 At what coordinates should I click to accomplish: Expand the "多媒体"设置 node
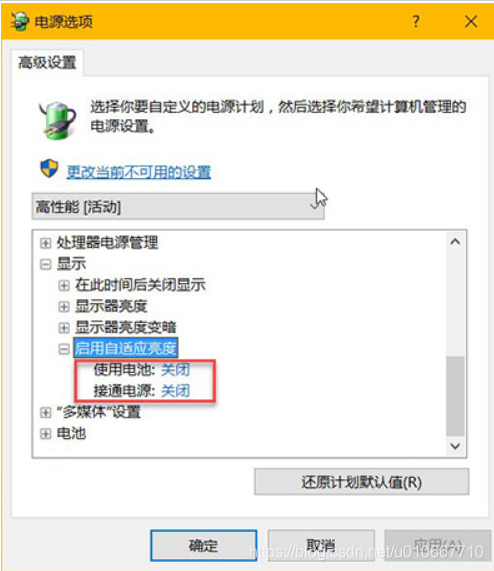coord(46,413)
